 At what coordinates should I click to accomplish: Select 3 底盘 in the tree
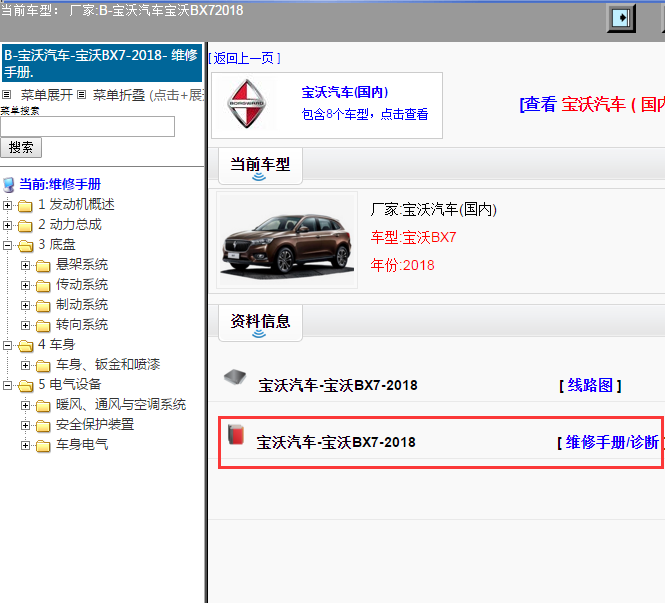(57, 244)
